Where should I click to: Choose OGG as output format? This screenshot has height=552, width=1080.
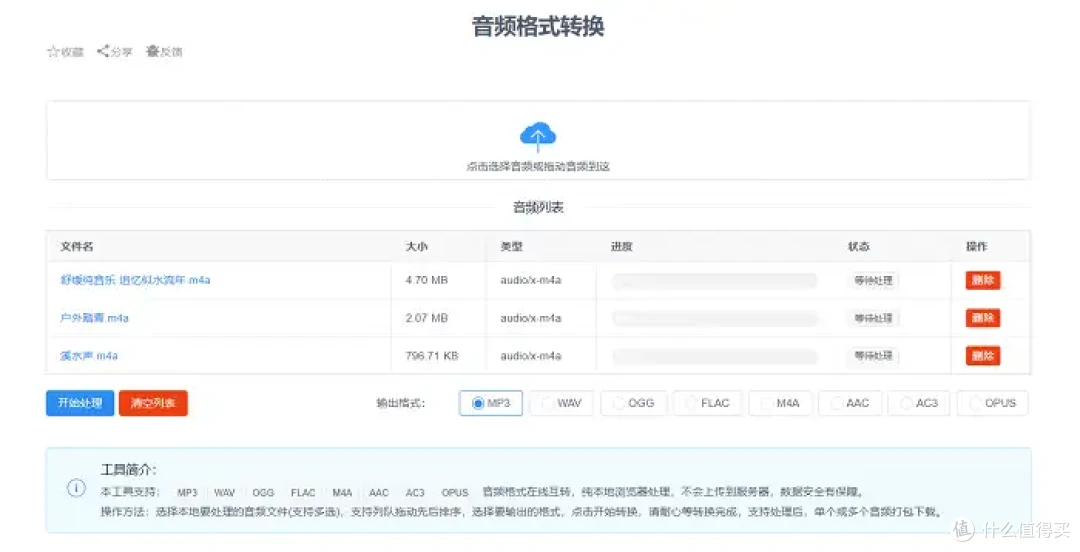click(x=634, y=403)
